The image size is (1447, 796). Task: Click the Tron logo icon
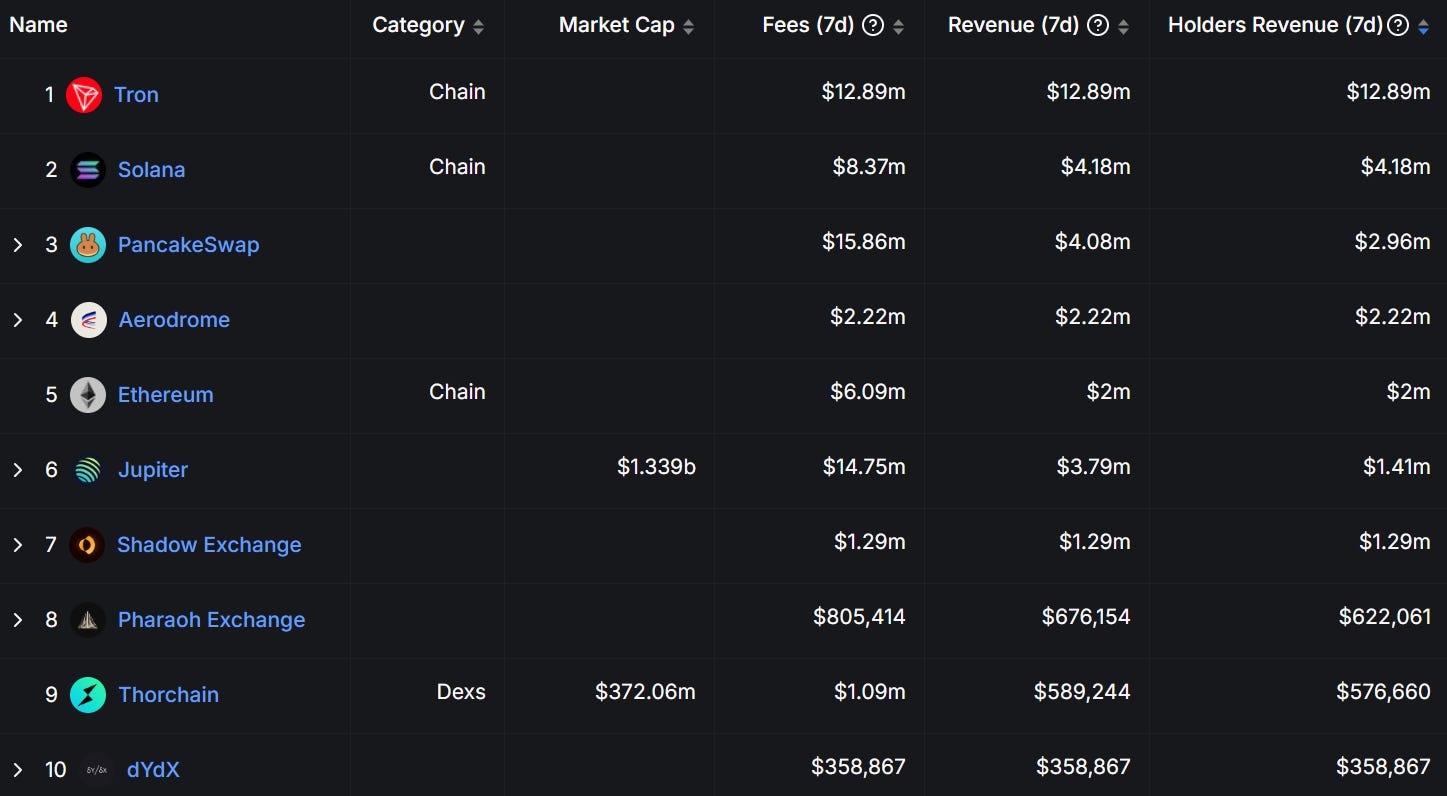click(x=84, y=95)
